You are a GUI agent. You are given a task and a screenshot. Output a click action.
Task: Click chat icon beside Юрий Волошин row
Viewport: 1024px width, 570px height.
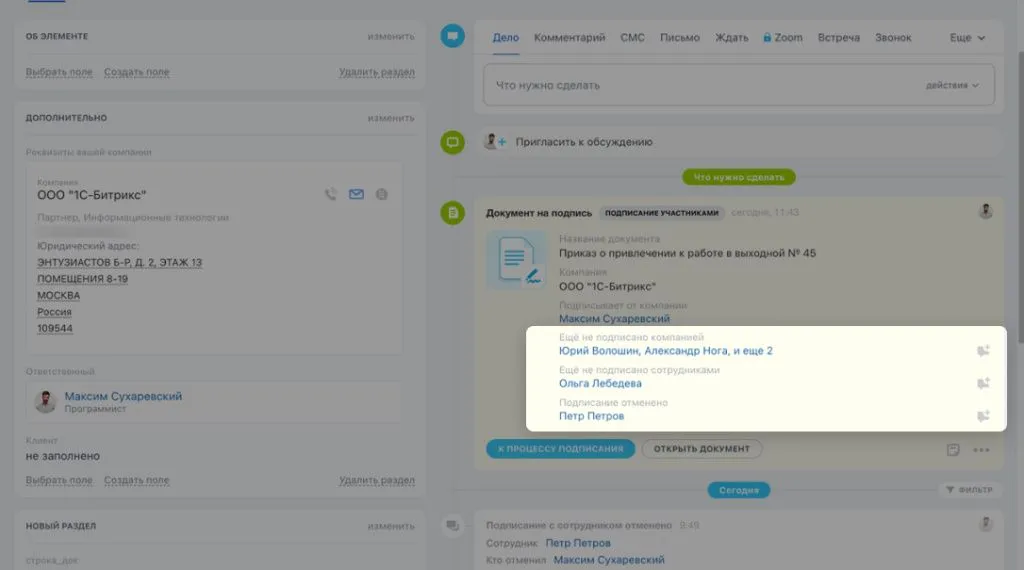click(x=983, y=350)
